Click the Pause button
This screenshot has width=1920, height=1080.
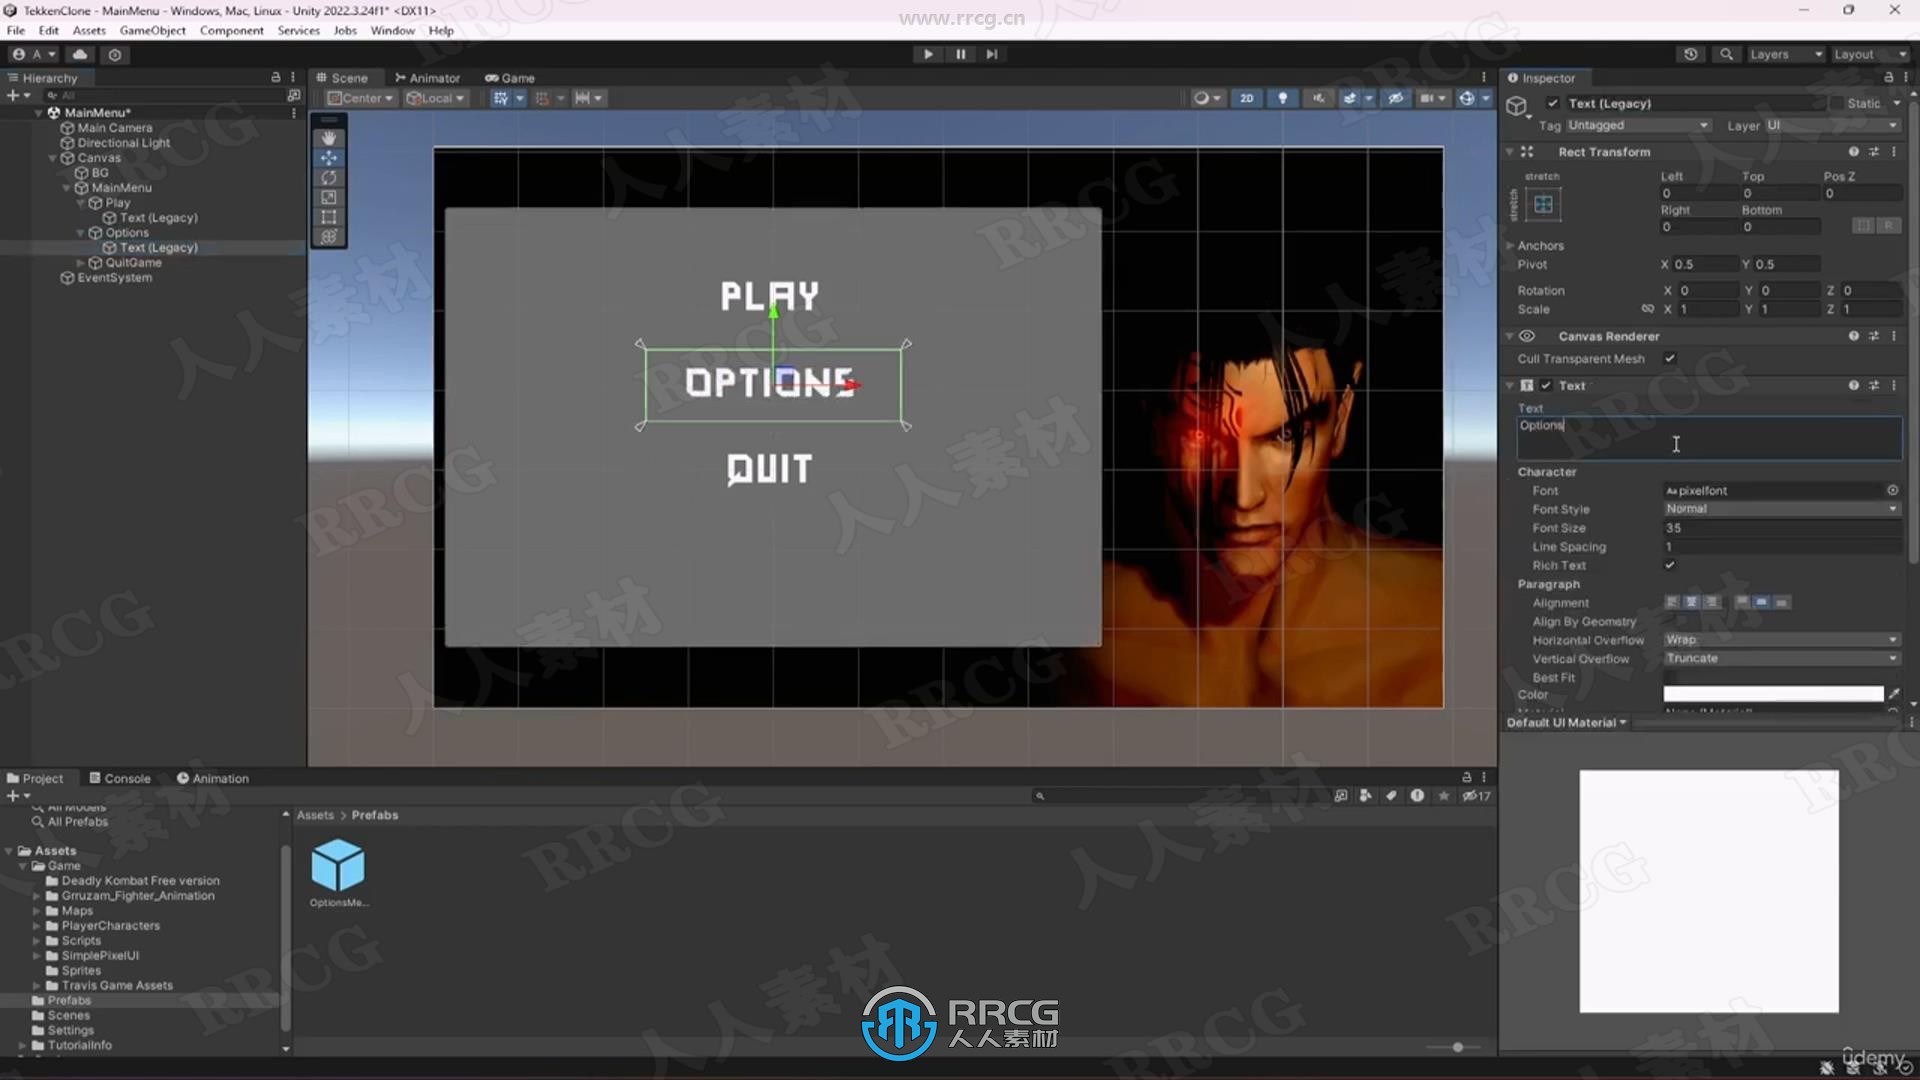(x=960, y=54)
